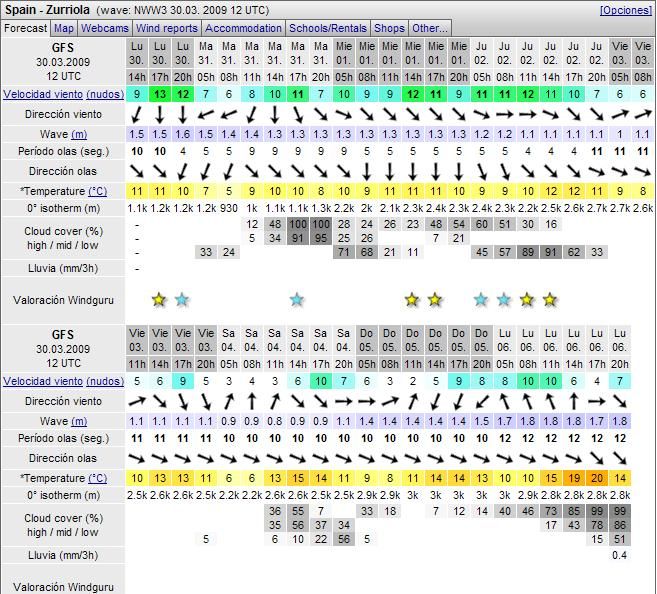Image resolution: width=657 pixels, height=594 pixels.
Task: Select wind direction arrow for Lu 06. 17h
Action: pyautogui.click(x=597, y=401)
